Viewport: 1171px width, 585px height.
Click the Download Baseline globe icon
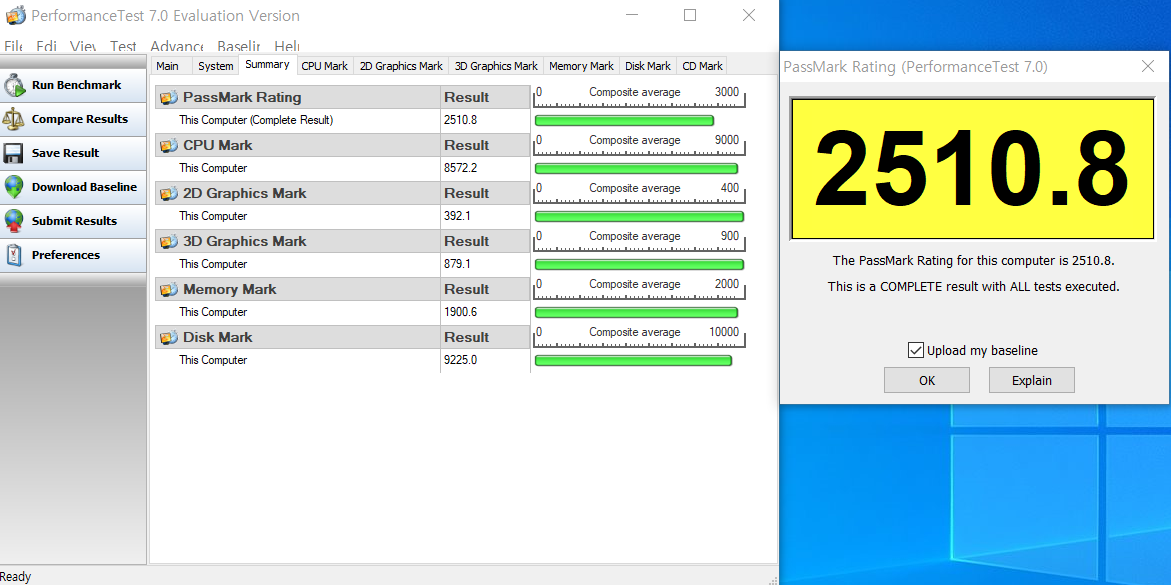[14, 188]
